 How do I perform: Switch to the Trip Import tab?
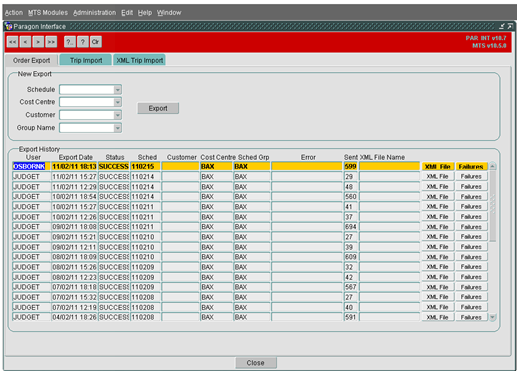[86, 60]
